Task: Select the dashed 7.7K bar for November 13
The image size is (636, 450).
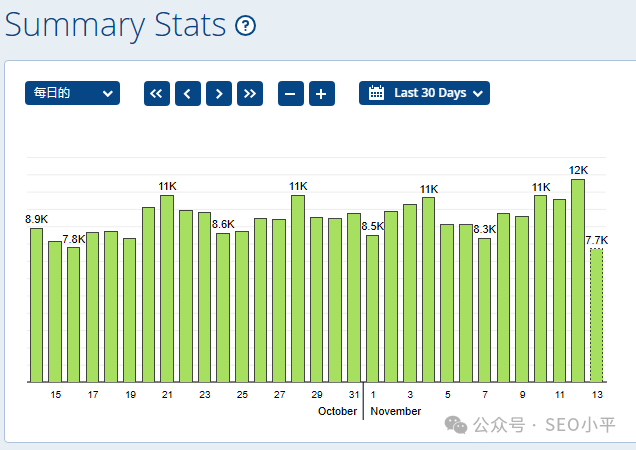Action: click(x=596, y=315)
